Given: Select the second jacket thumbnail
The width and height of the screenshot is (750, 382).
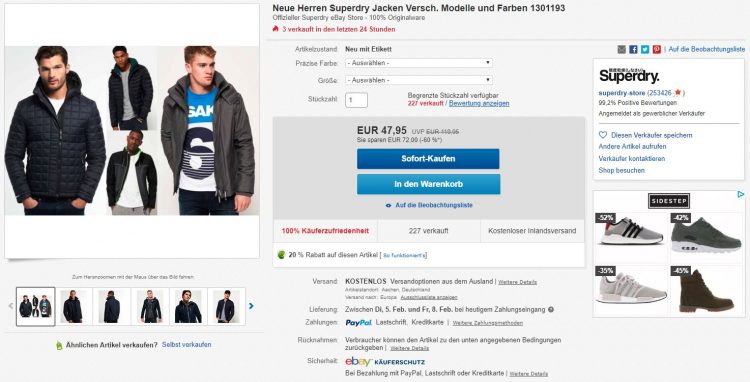Looking at the screenshot, I should (x=74, y=306).
